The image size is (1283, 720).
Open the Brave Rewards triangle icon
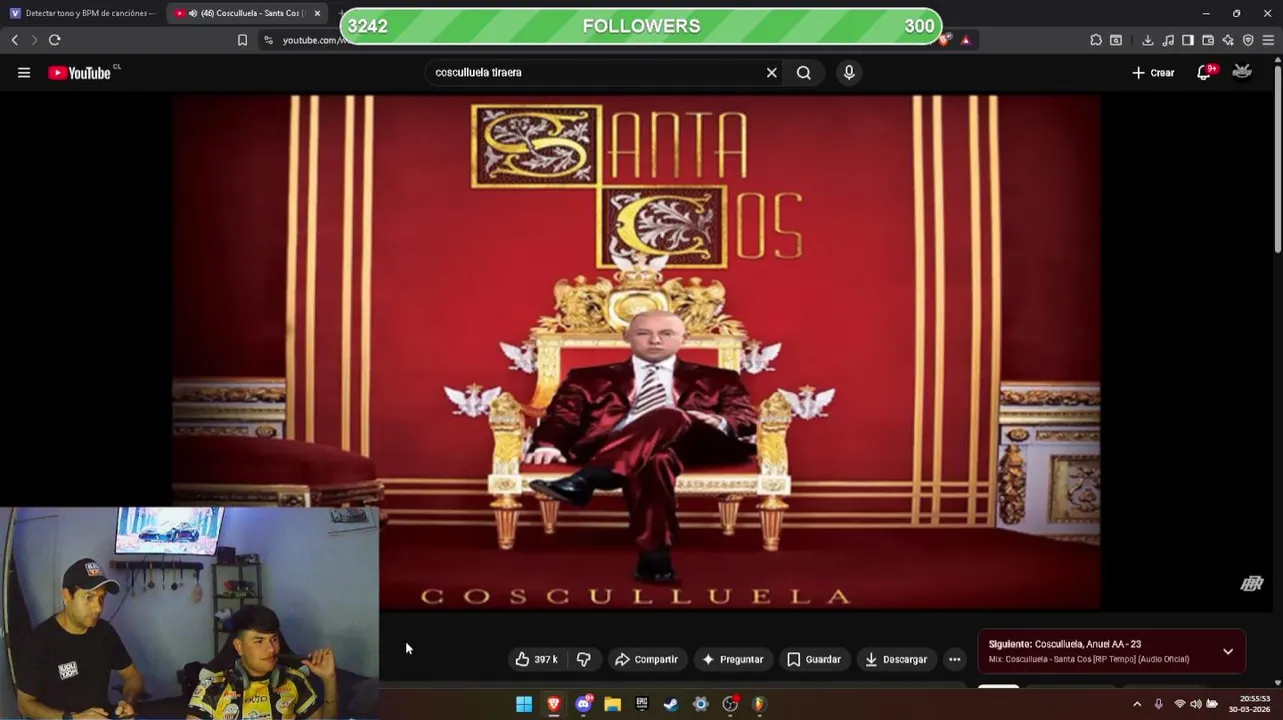966,40
